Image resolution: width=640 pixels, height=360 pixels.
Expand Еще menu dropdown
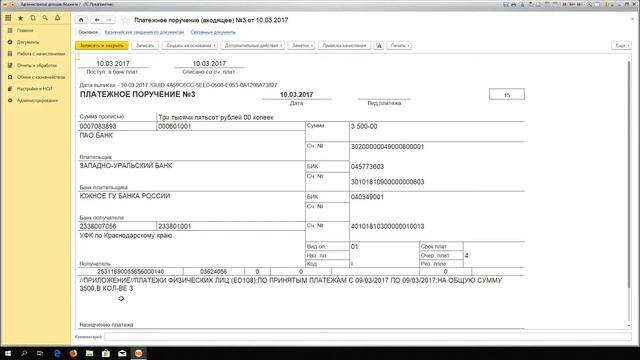point(621,45)
